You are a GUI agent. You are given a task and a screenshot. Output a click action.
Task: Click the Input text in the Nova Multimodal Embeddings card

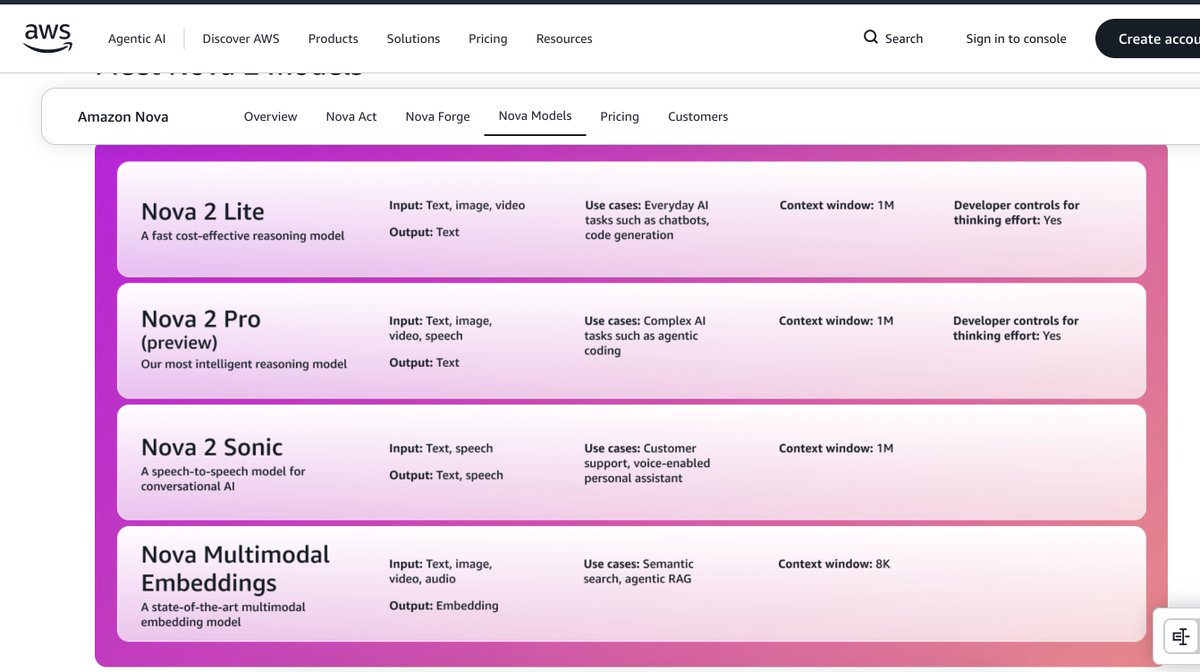[x=440, y=571]
